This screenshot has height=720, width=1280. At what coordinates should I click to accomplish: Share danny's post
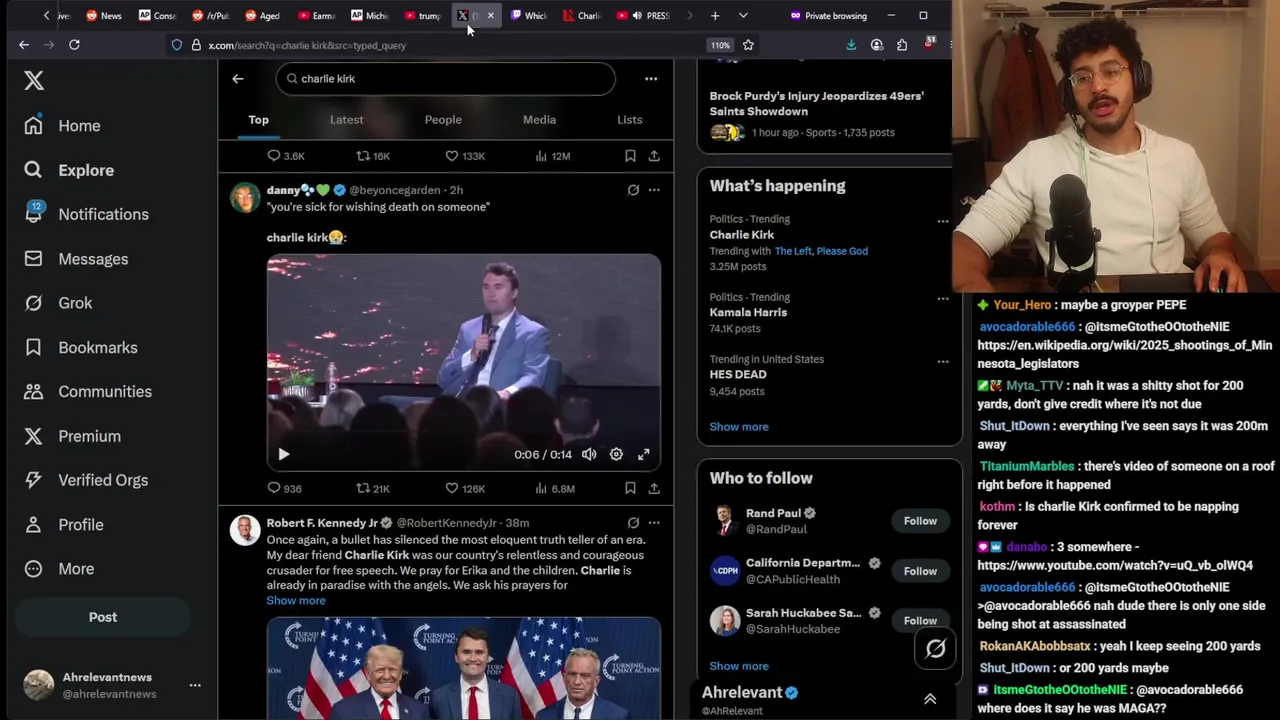(654, 489)
